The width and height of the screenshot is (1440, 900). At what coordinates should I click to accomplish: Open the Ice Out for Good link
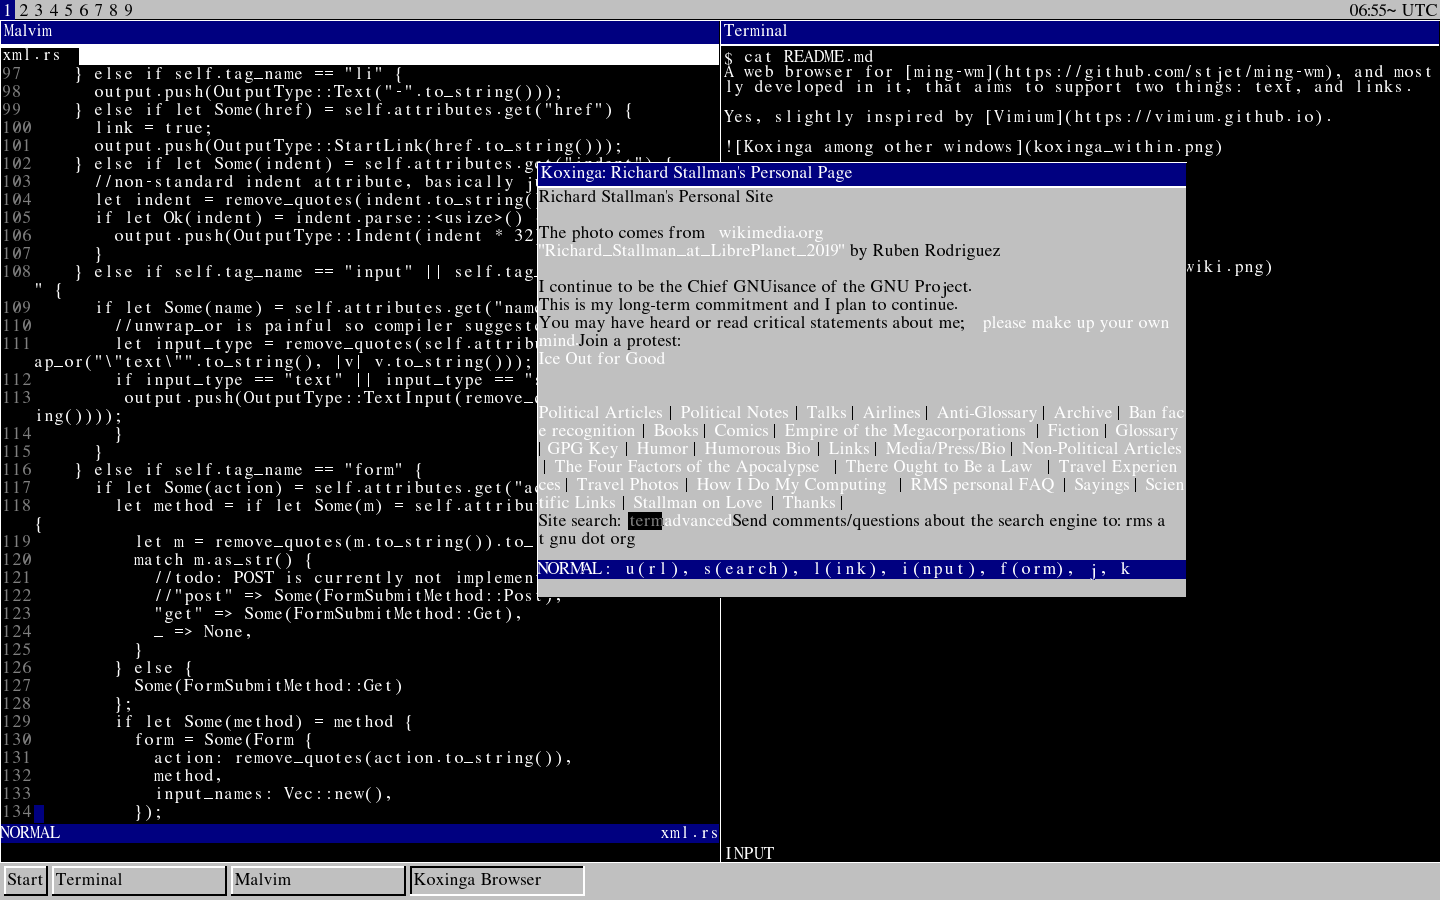tap(601, 359)
